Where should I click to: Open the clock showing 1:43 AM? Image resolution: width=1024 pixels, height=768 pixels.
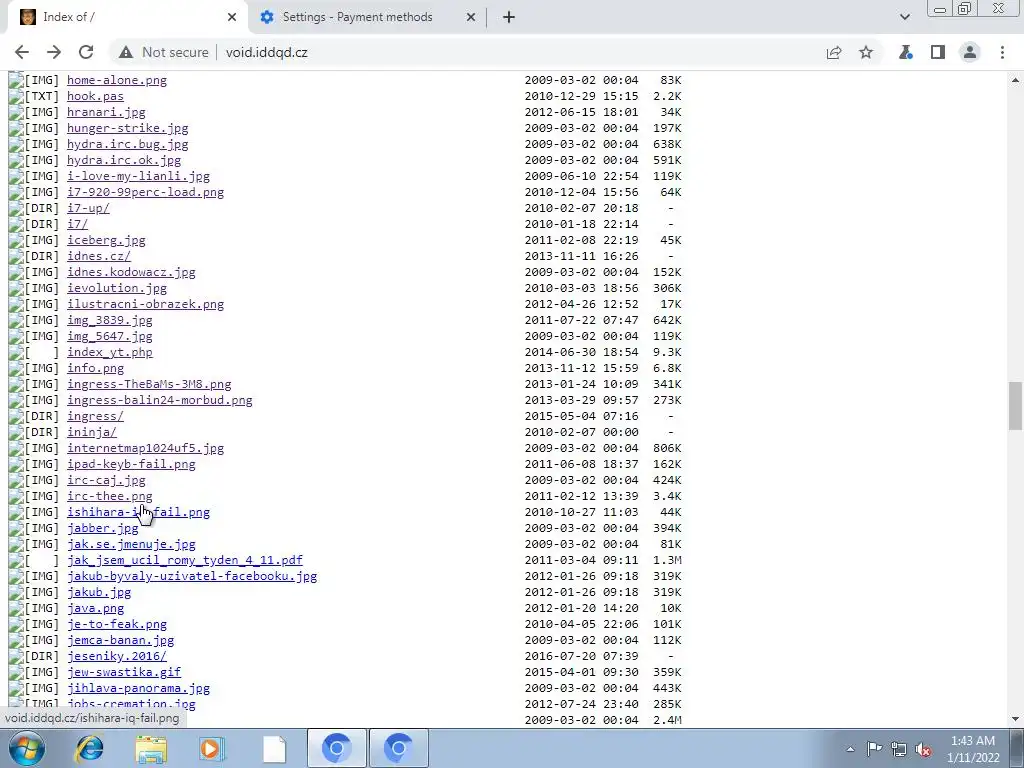(x=973, y=749)
